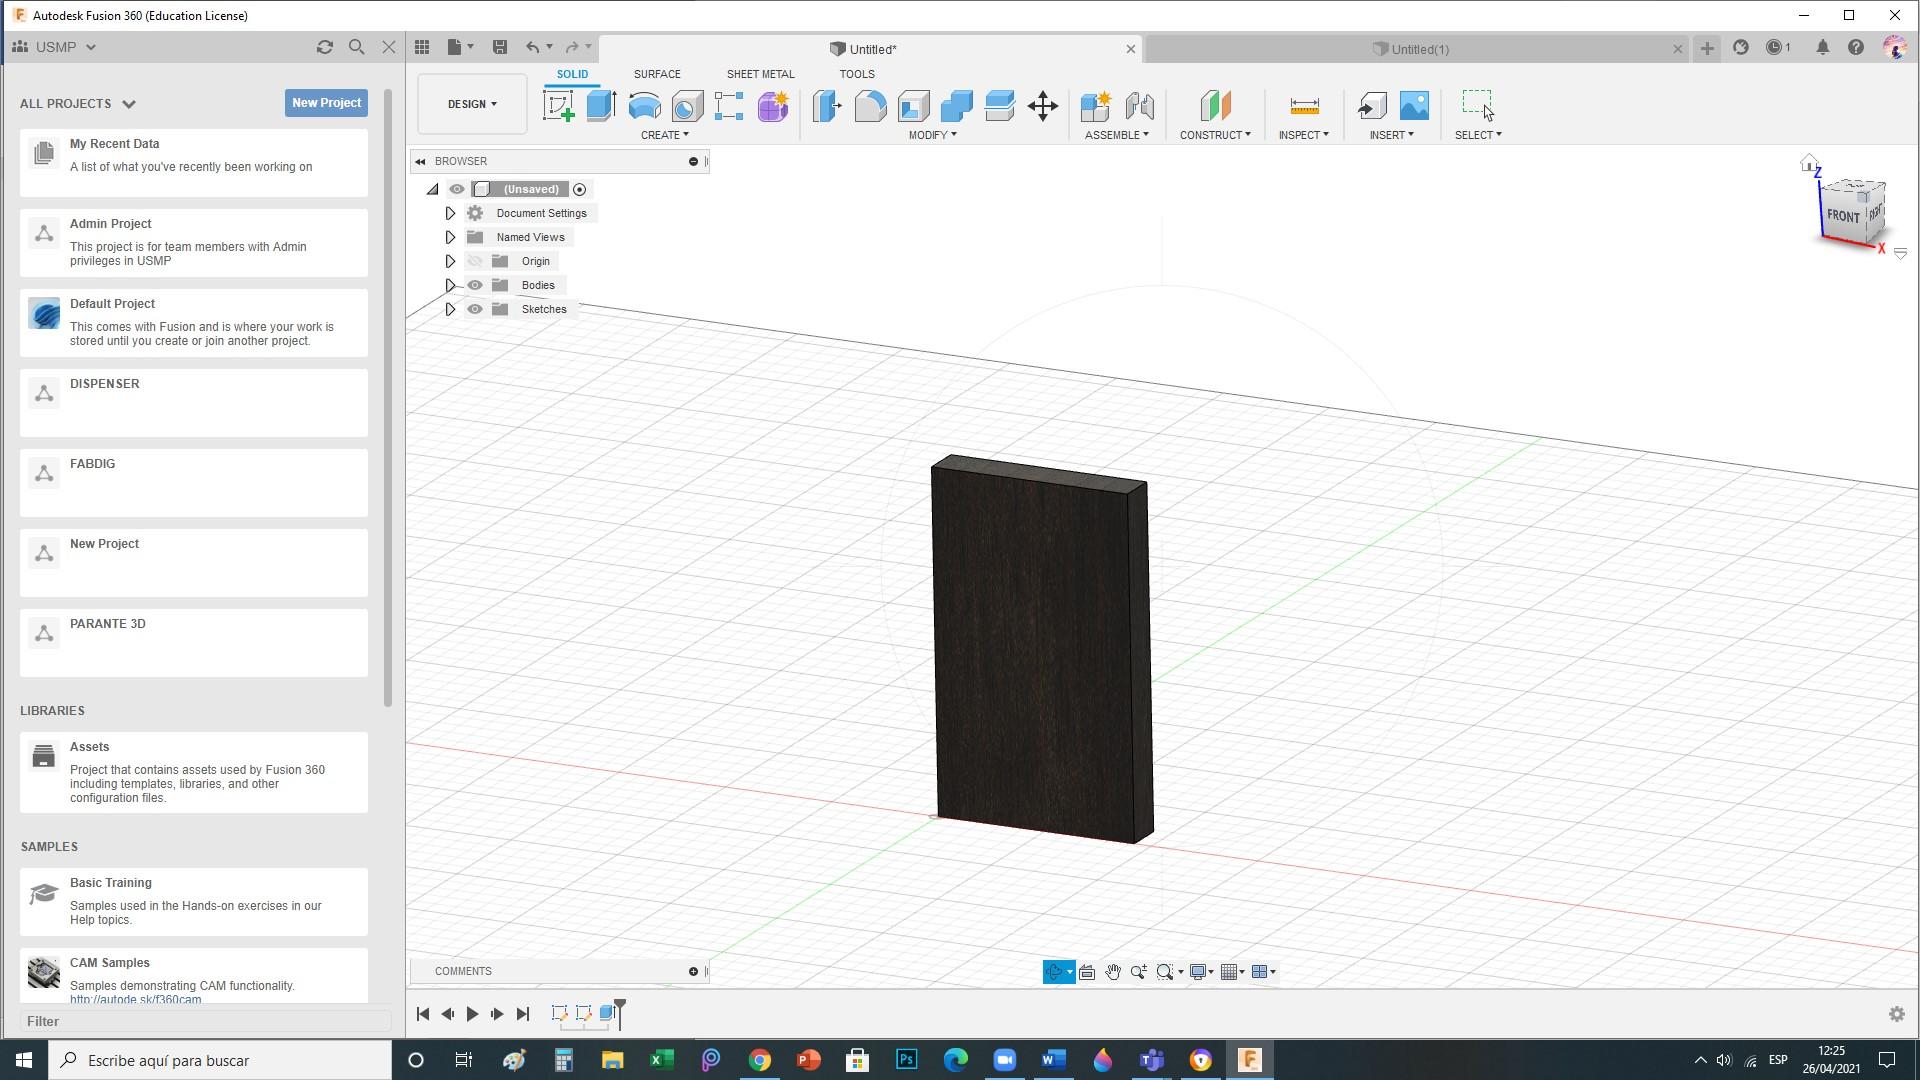Viewport: 1920px width, 1080px height.
Task: Open the INSPECT menu
Action: tap(1304, 135)
